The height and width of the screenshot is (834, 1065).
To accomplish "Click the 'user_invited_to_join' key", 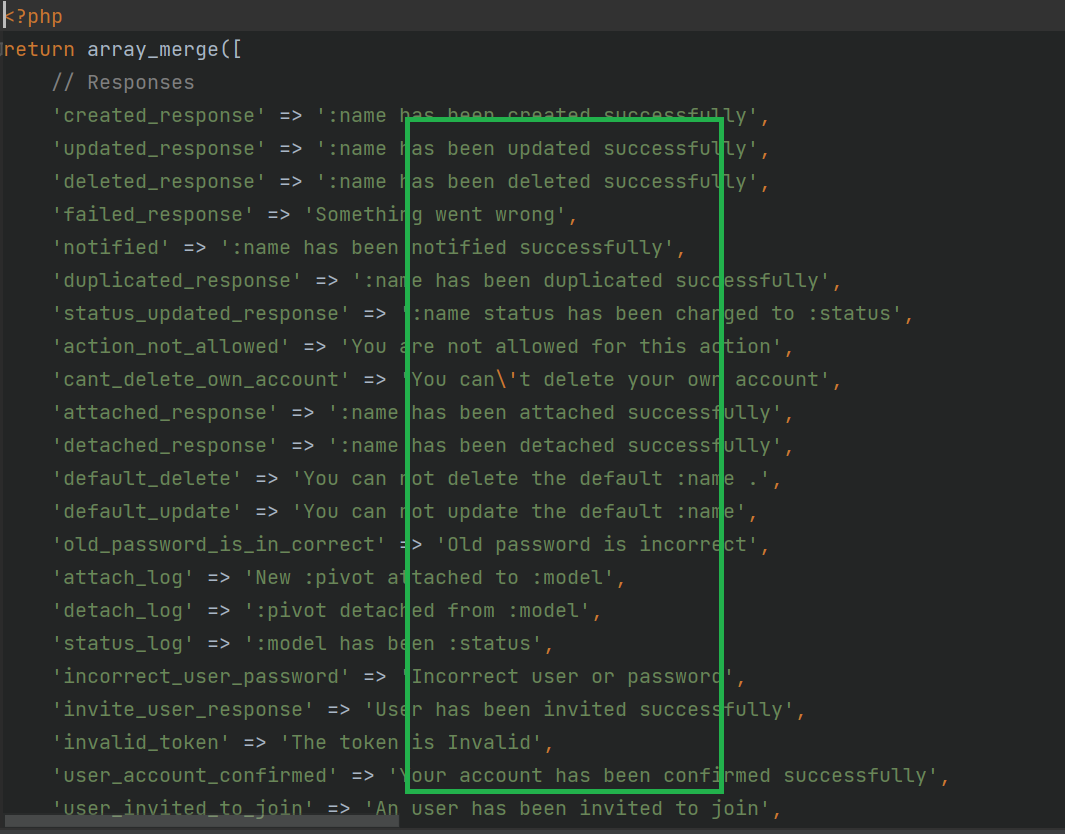I will pyautogui.click(x=183, y=809).
